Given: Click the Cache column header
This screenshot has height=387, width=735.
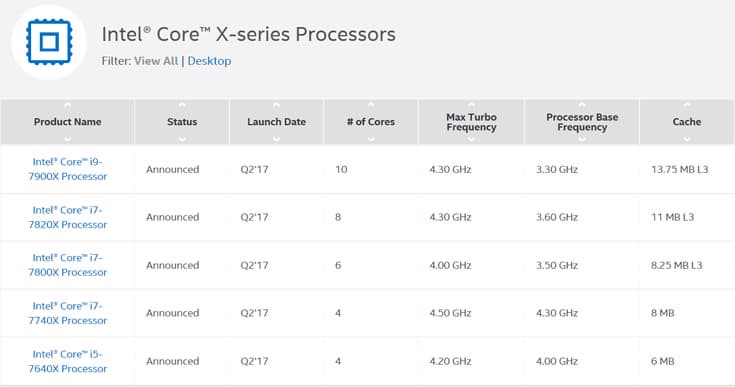Looking at the screenshot, I should click(687, 122).
